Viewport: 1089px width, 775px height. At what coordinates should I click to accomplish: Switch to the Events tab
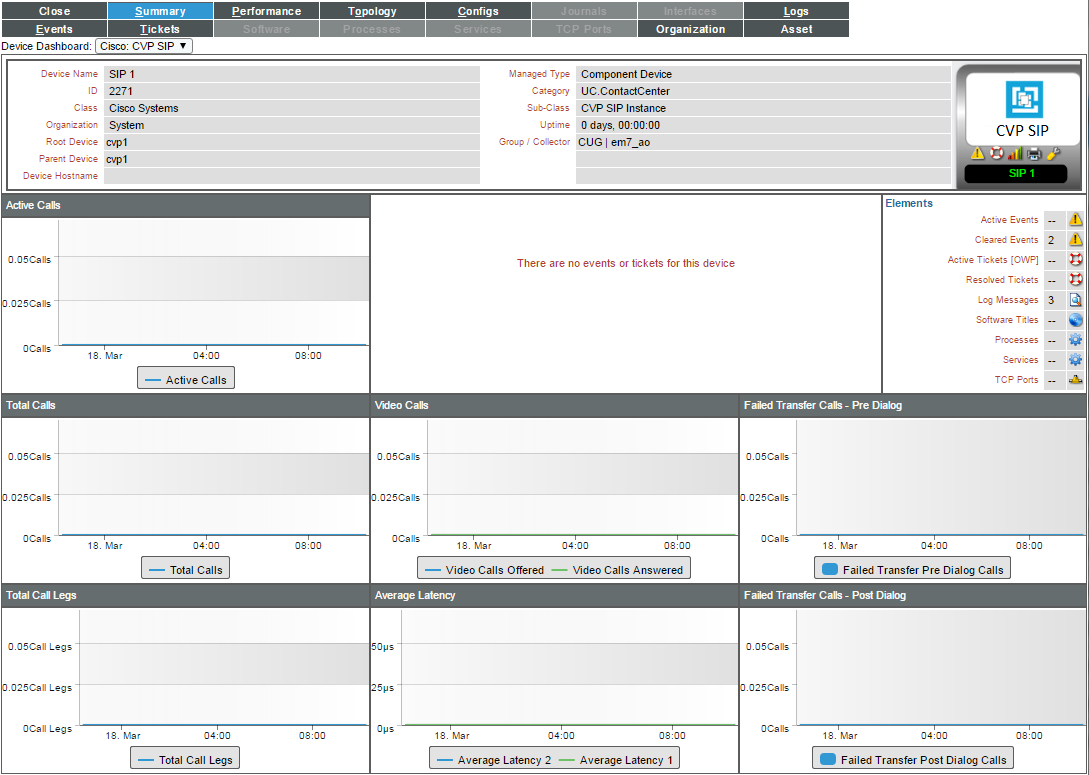pyautogui.click(x=54, y=29)
